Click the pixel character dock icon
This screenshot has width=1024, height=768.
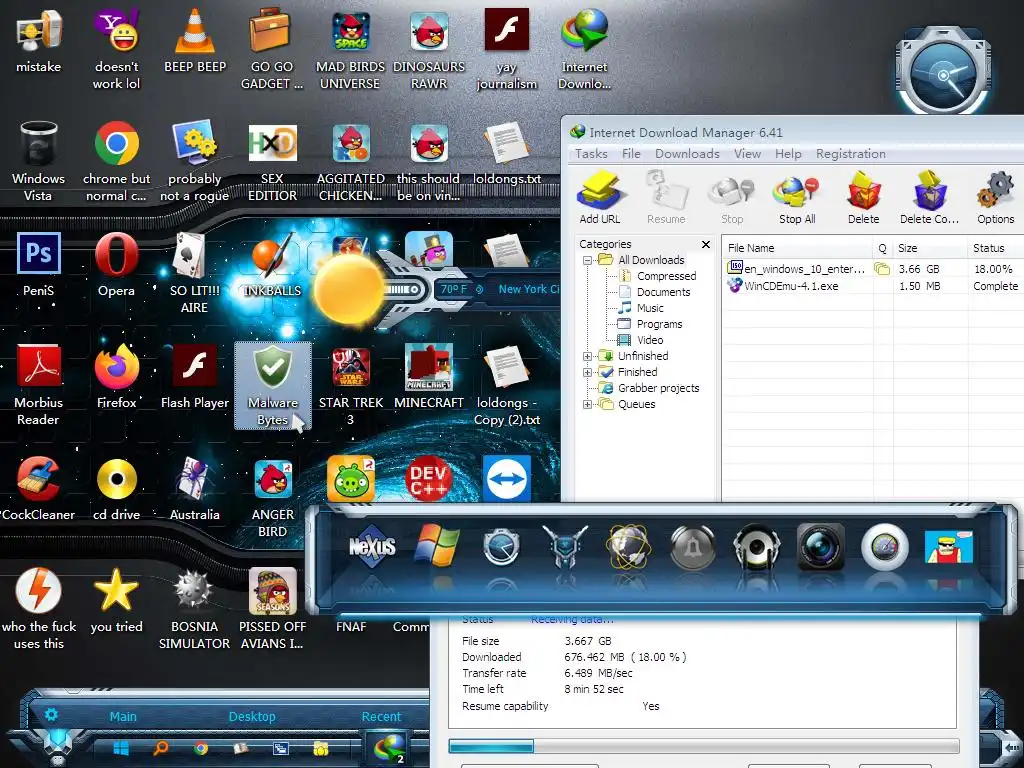pos(949,547)
